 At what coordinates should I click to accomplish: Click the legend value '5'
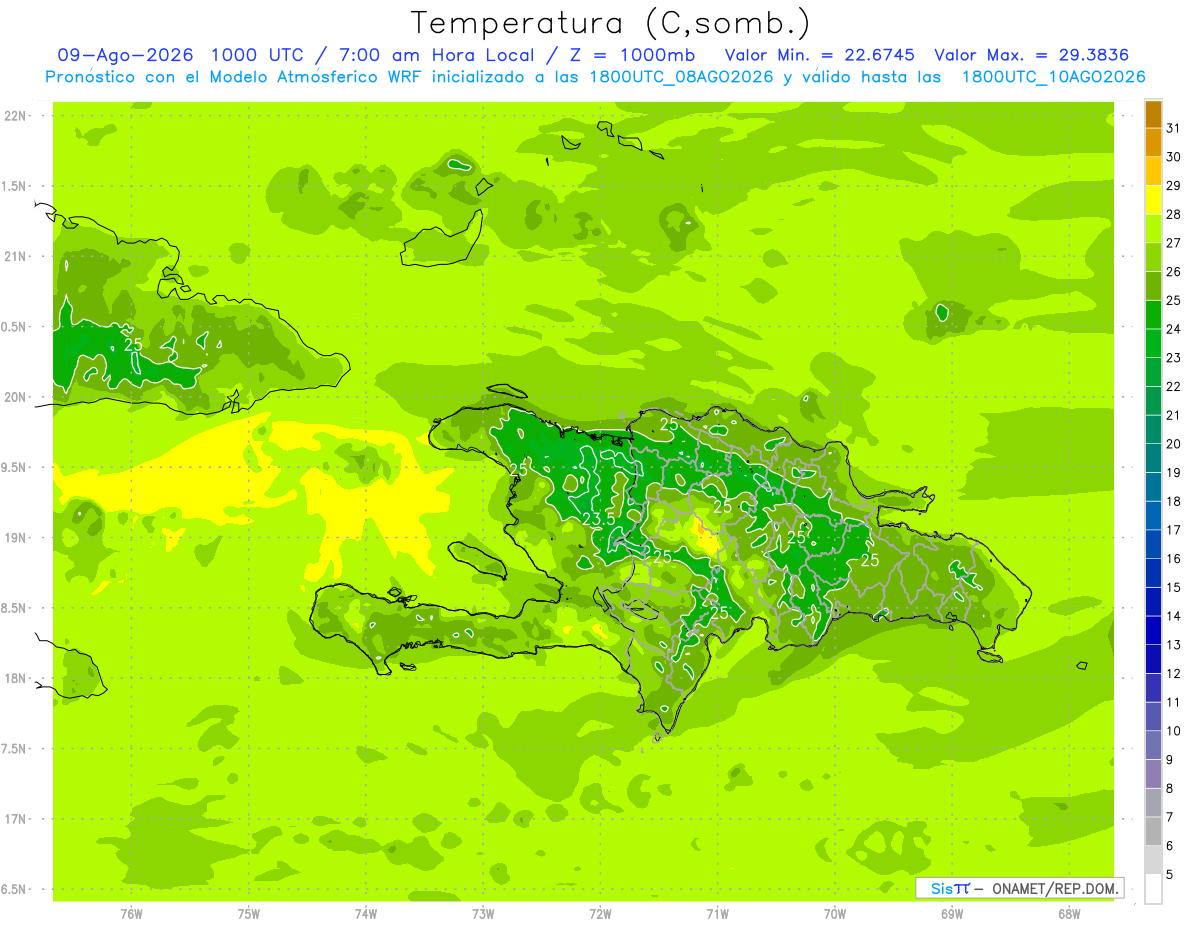tap(1170, 874)
